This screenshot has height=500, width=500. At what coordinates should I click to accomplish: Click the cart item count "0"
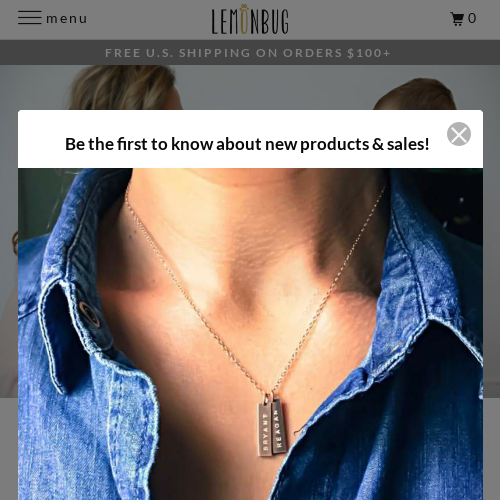[472, 18]
